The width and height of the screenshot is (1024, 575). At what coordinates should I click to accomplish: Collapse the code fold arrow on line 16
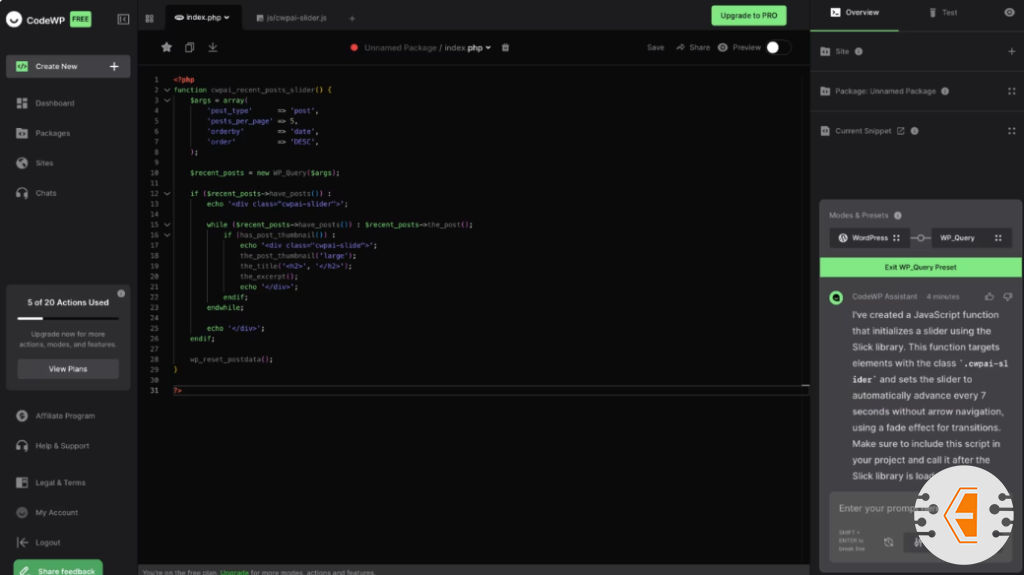[x=167, y=235]
